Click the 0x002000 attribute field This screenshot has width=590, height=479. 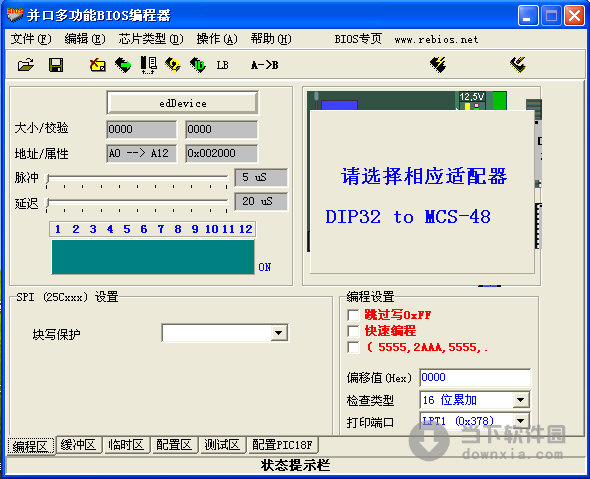pos(221,153)
